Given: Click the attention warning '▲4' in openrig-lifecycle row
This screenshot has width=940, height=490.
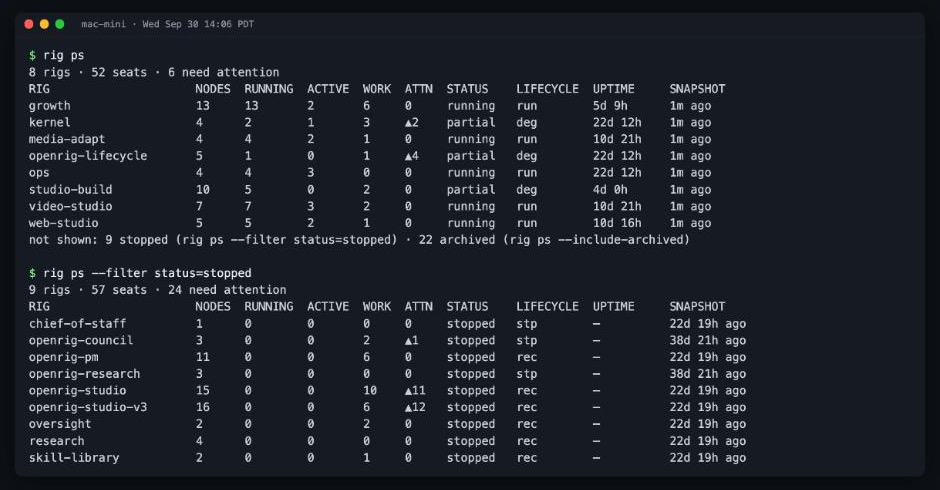Looking at the screenshot, I should pyautogui.click(x=412, y=156).
